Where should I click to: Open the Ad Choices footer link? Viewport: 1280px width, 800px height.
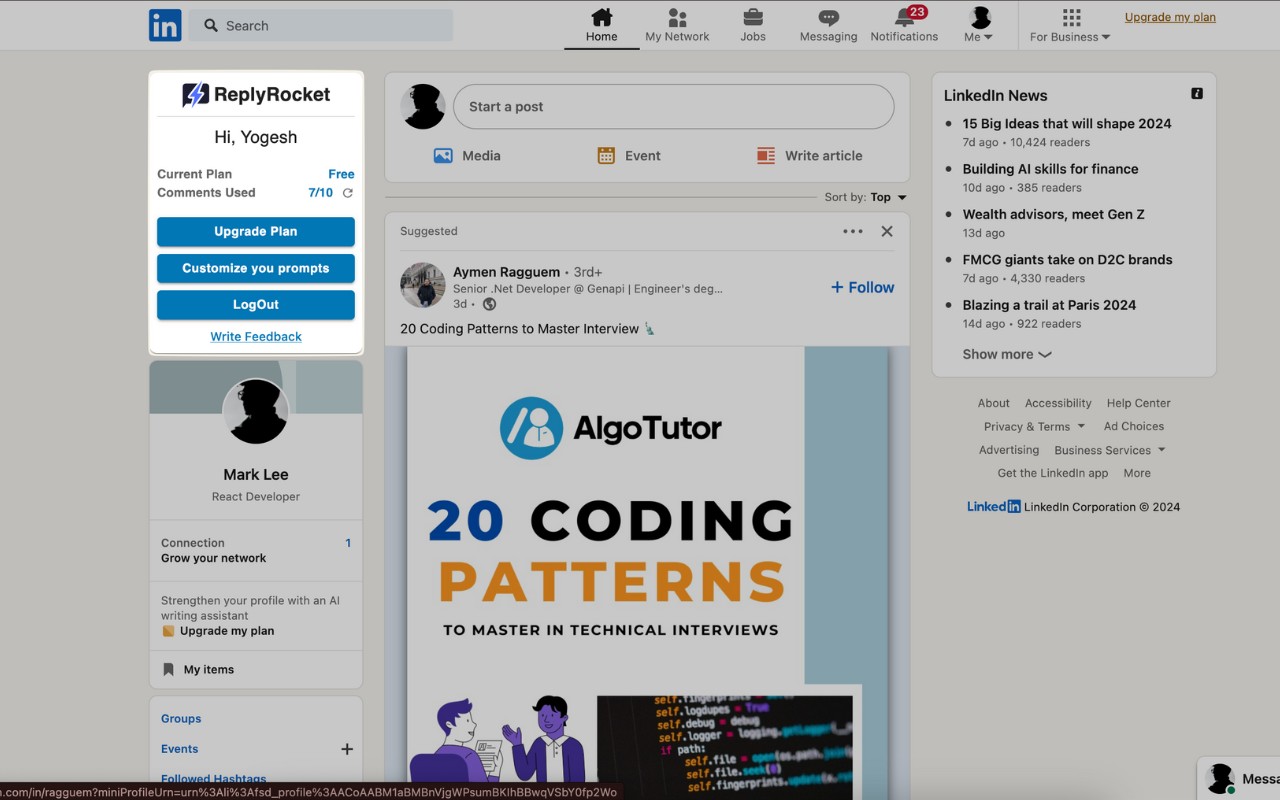coord(1134,426)
